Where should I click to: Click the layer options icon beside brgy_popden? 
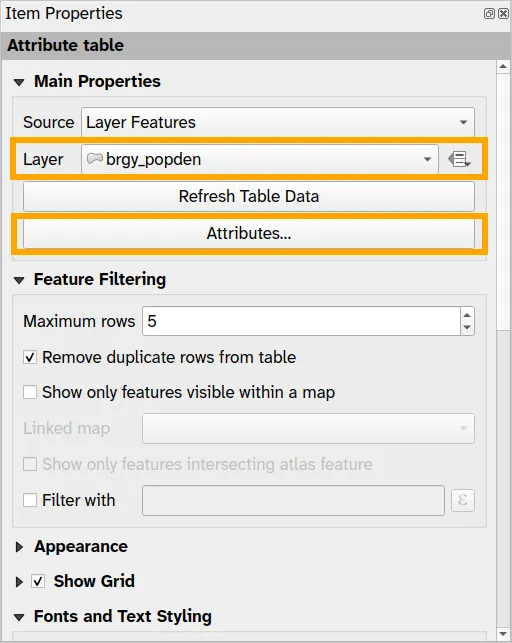pos(459,159)
